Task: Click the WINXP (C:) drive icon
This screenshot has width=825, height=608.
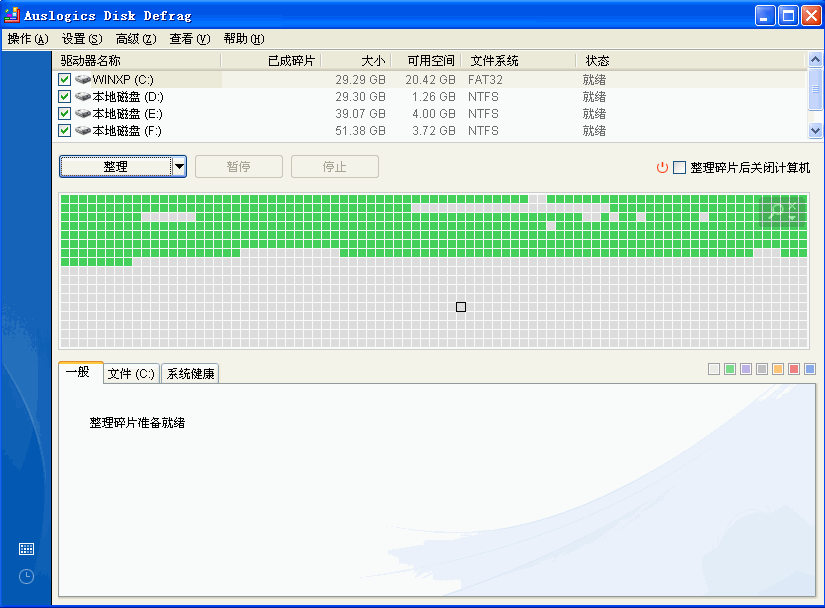Action: click(83, 79)
